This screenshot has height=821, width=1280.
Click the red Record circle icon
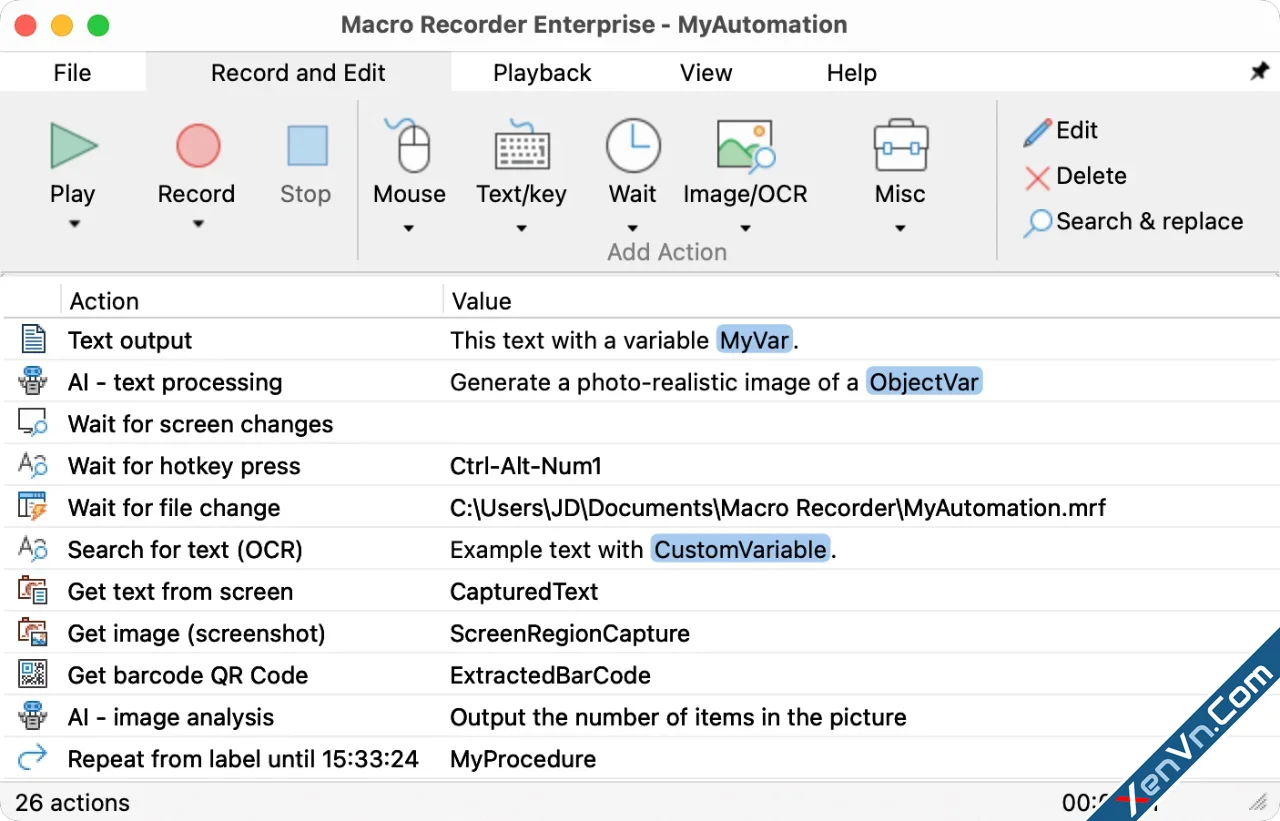point(198,146)
